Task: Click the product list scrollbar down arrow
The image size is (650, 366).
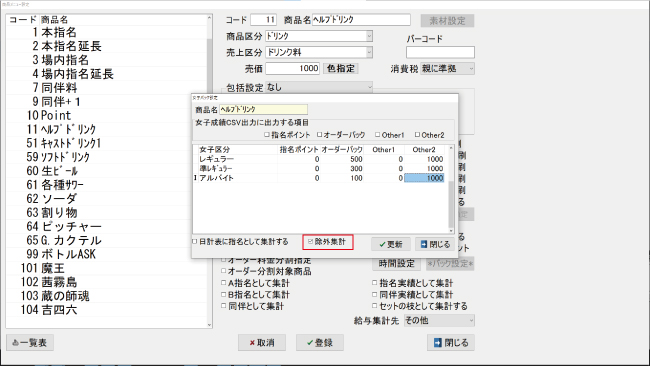Action: [x=209, y=325]
